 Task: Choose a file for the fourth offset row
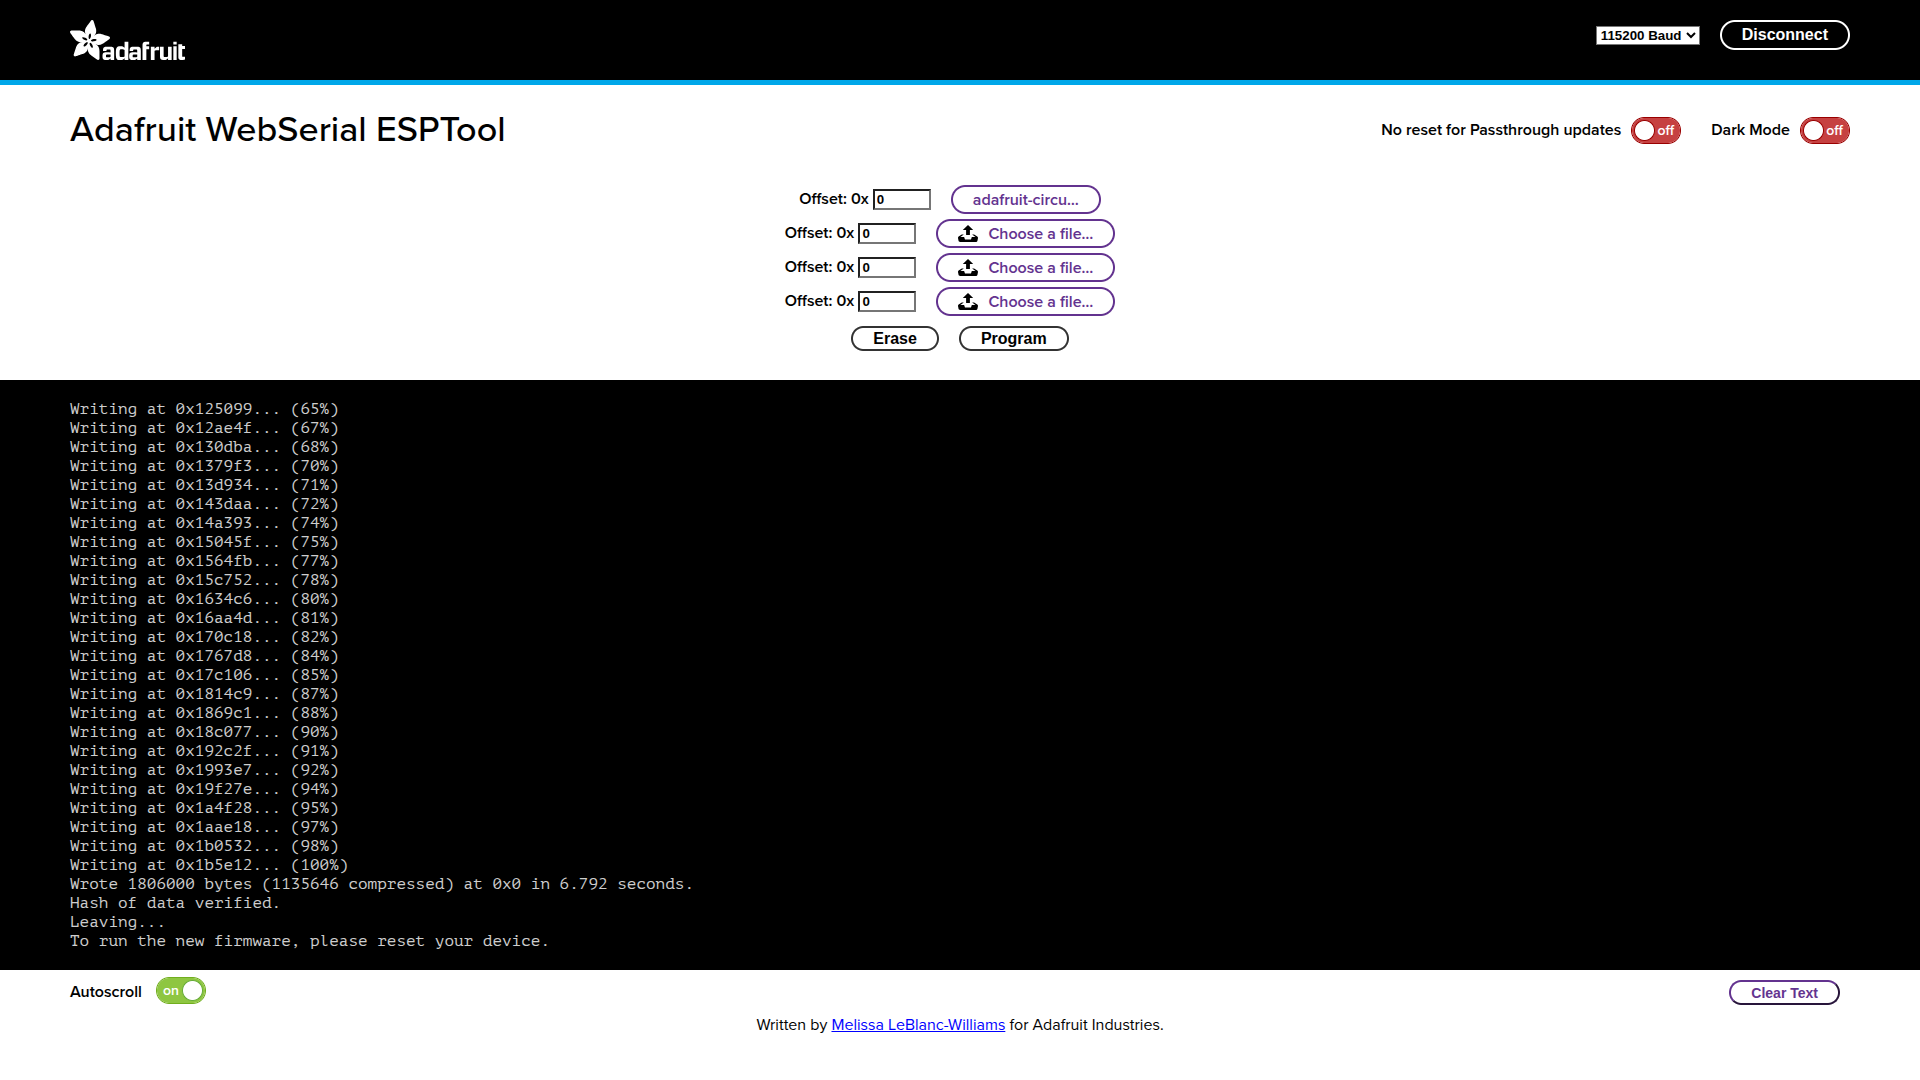point(1025,302)
